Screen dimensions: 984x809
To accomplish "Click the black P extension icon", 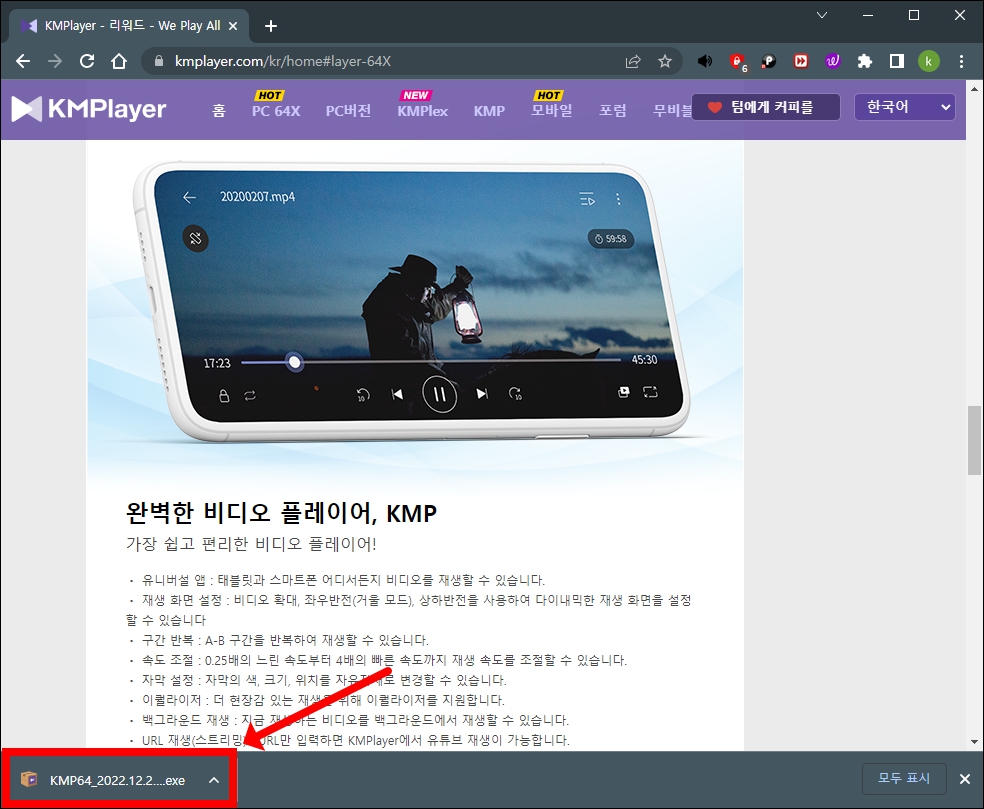I will click(x=768, y=61).
